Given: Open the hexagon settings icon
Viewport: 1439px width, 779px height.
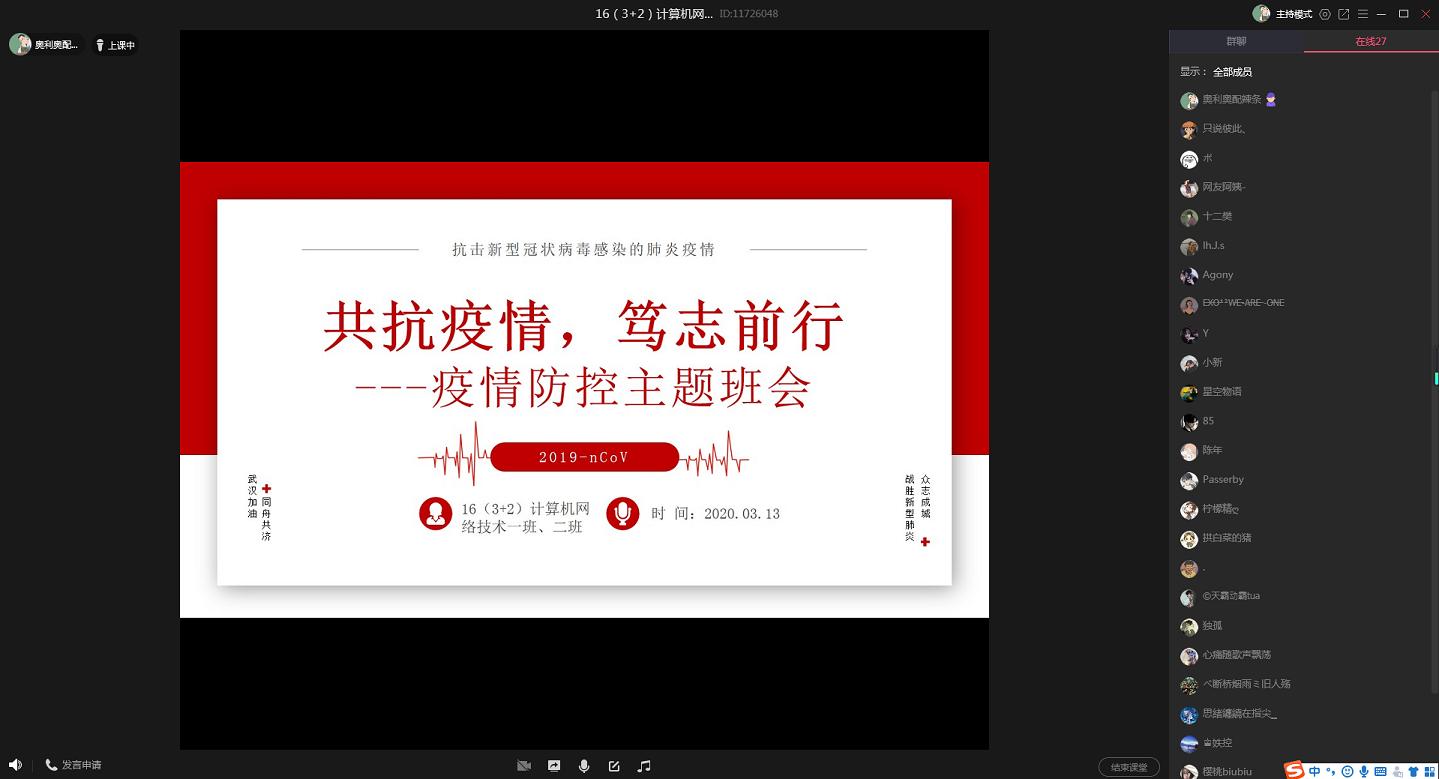Looking at the screenshot, I should (x=1325, y=14).
